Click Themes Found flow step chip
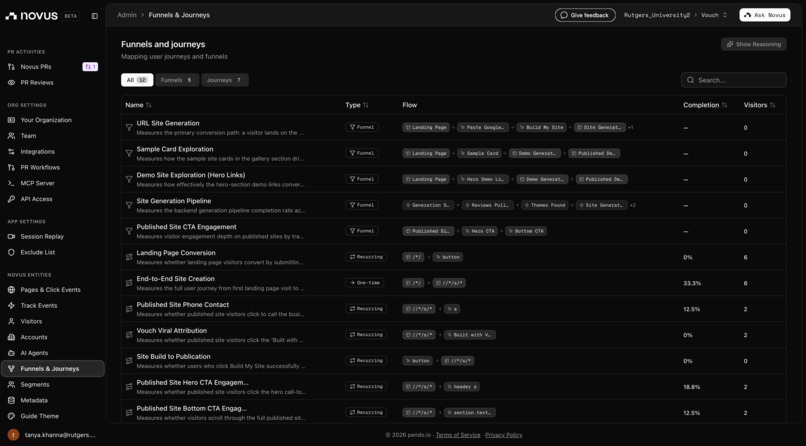This screenshot has height=446, width=806. [544, 206]
